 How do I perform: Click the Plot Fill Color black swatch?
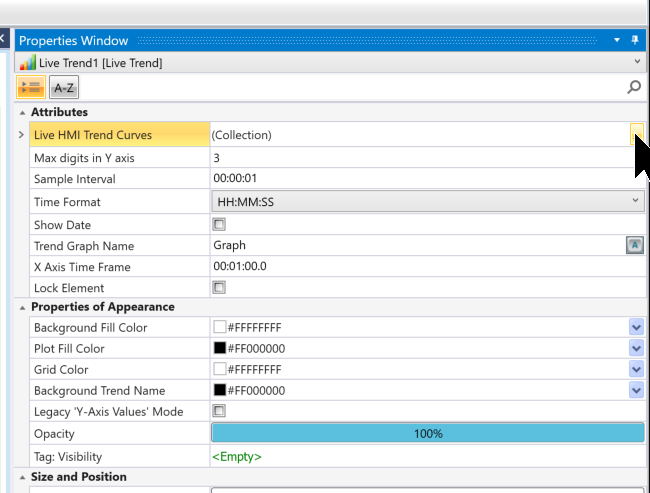[x=219, y=347]
